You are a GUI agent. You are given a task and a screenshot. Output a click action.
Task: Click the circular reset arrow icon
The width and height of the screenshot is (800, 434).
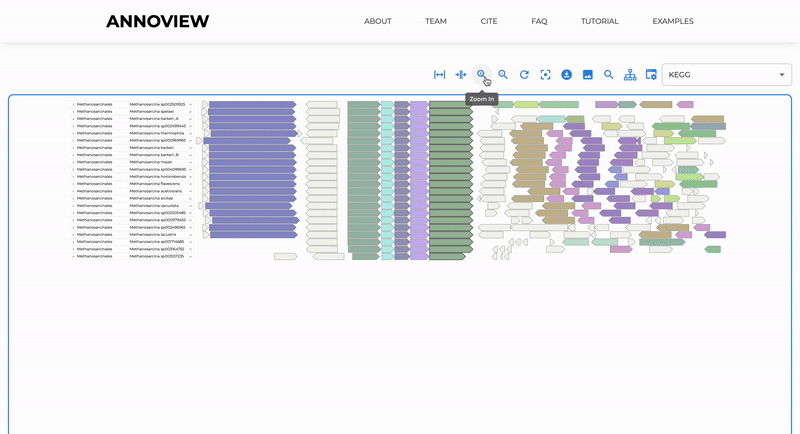[524, 74]
